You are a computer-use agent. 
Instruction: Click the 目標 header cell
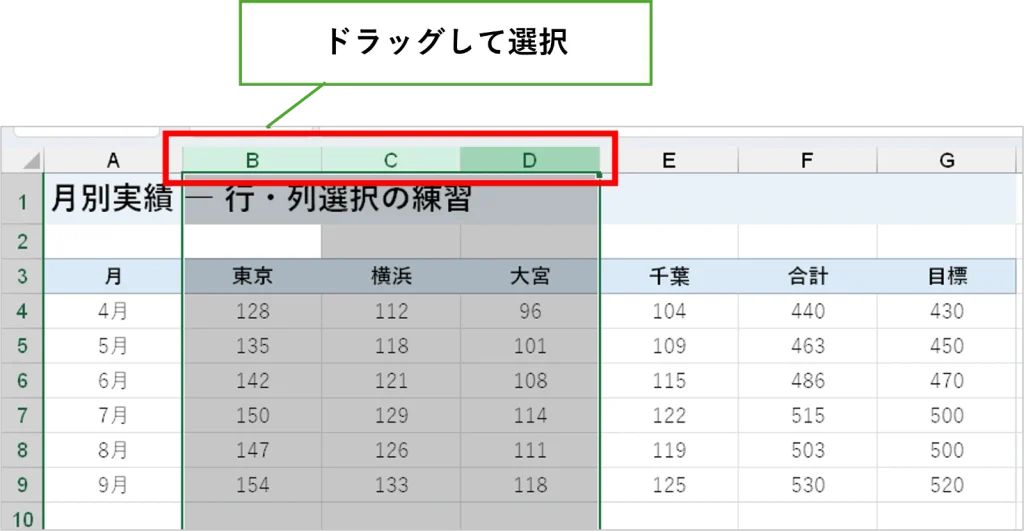(946, 276)
